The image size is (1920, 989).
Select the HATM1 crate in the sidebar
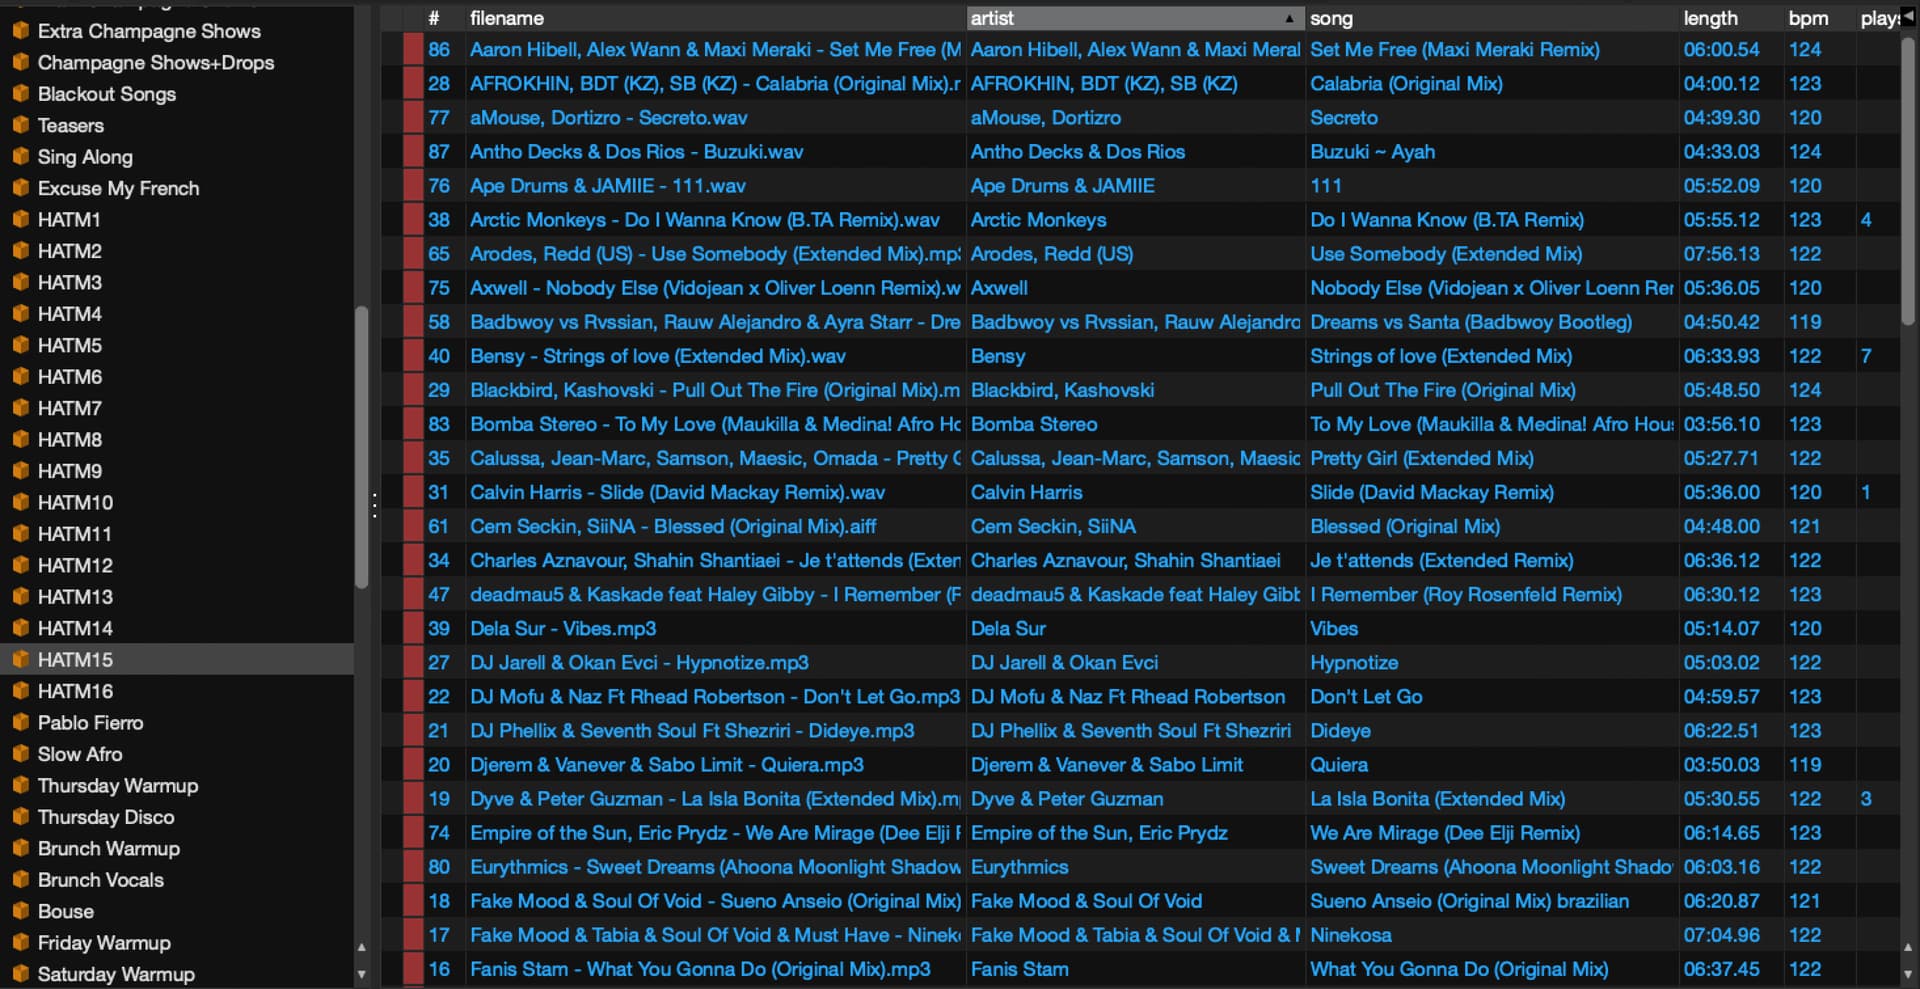(x=67, y=220)
